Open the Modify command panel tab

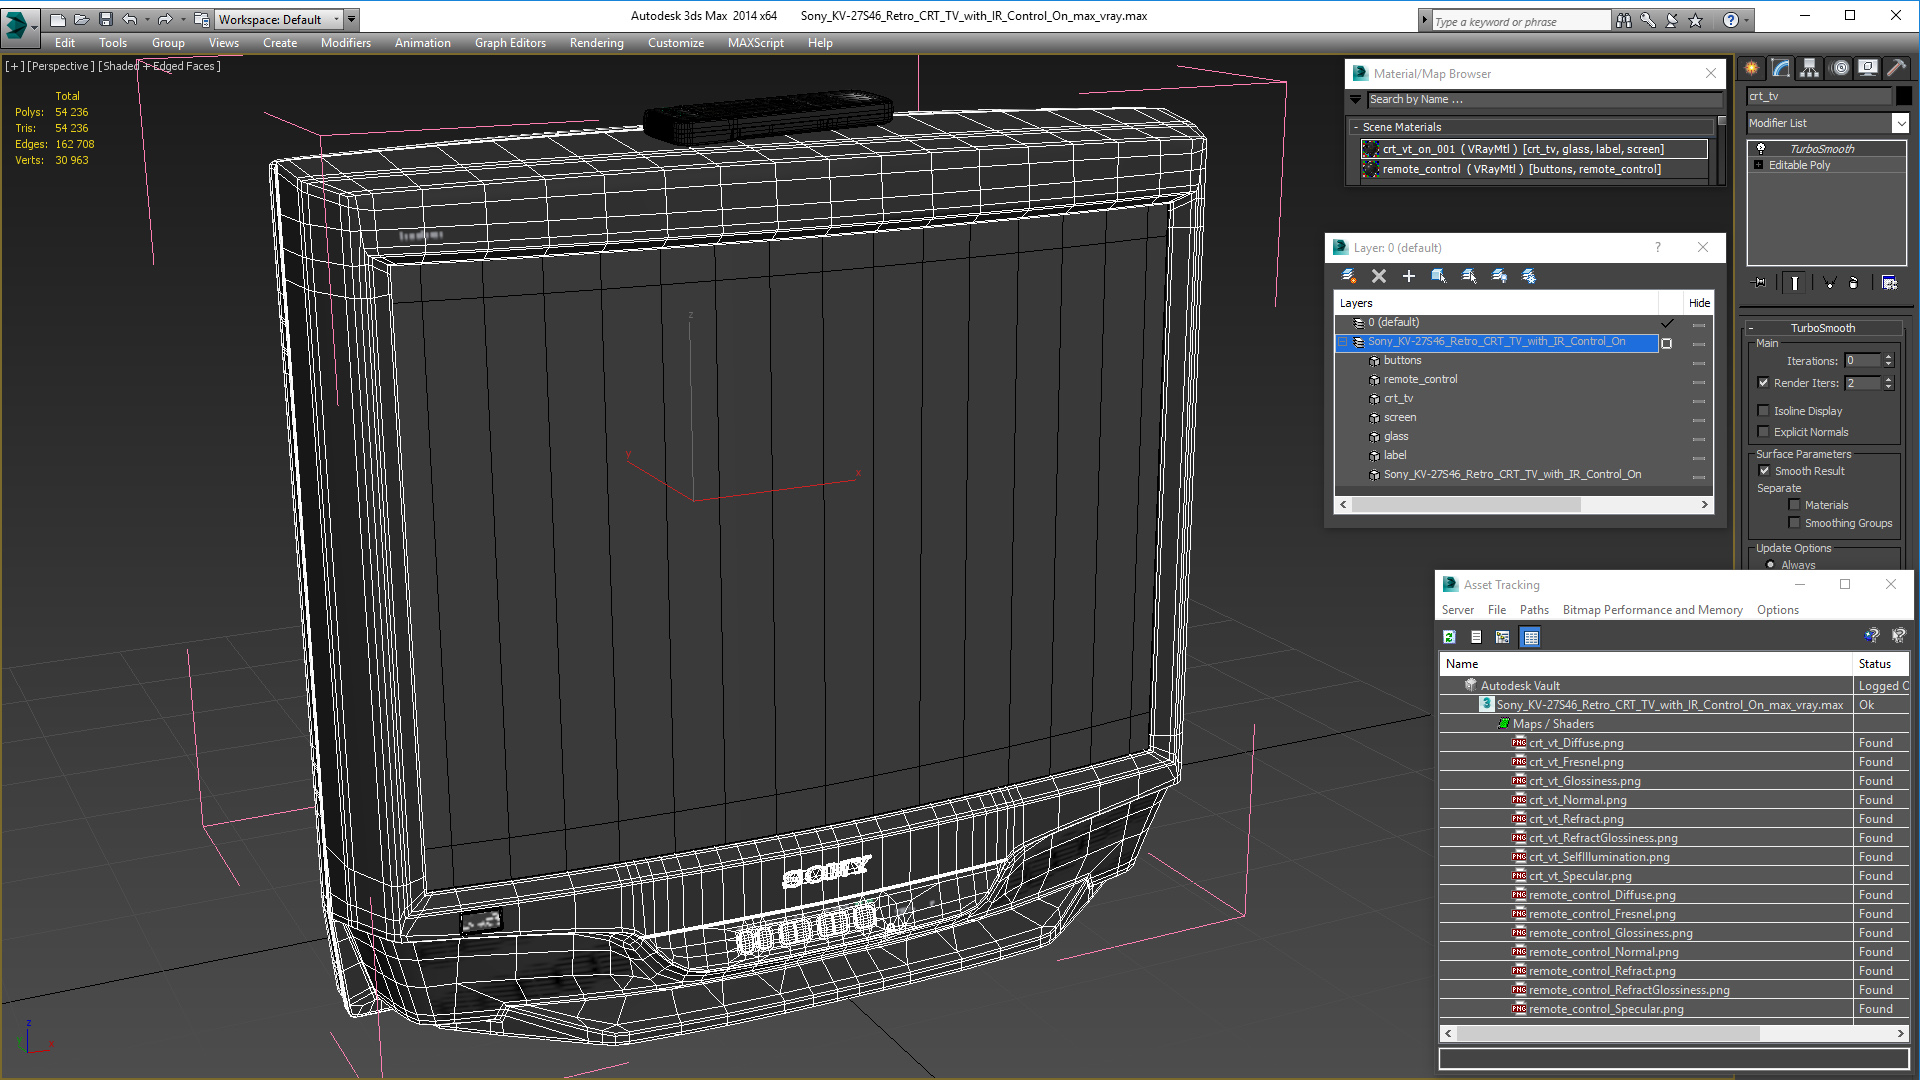click(x=1781, y=68)
